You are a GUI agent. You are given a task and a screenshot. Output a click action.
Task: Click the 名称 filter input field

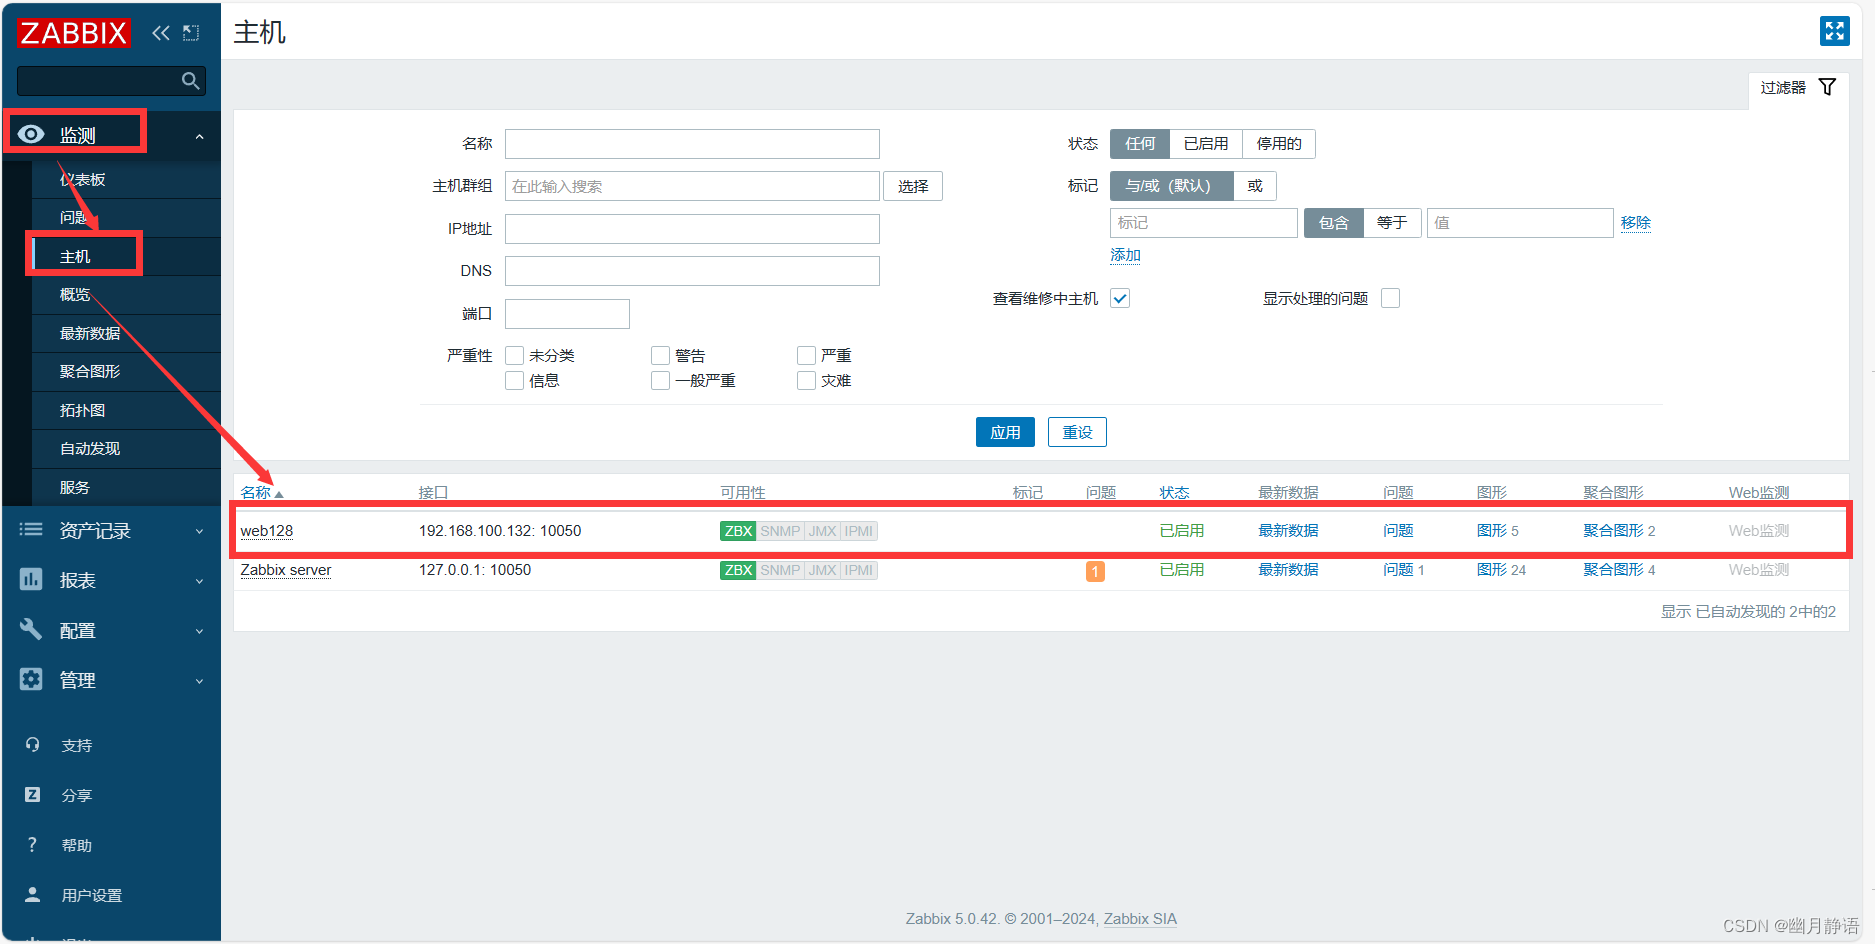pyautogui.click(x=692, y=144)
